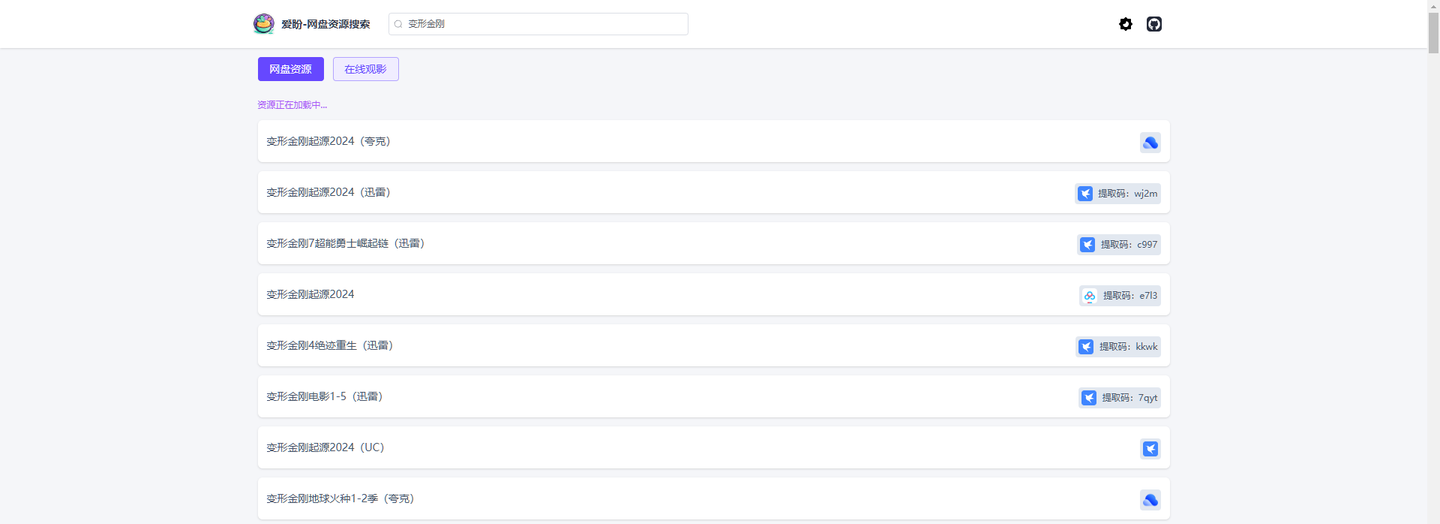Open the 变形金刚7超能勇士崛起链（迅雷） result

tap(345, 243)
